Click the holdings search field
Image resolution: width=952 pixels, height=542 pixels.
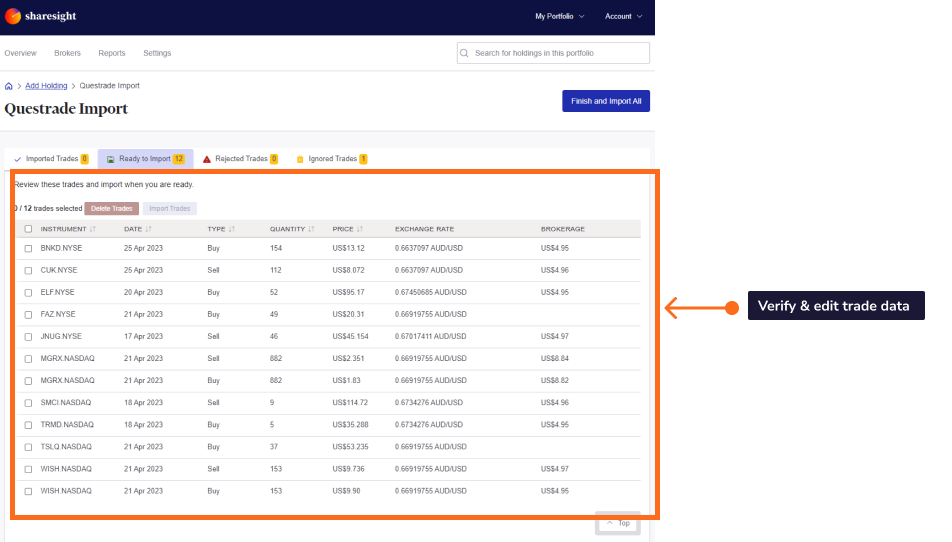553,53
